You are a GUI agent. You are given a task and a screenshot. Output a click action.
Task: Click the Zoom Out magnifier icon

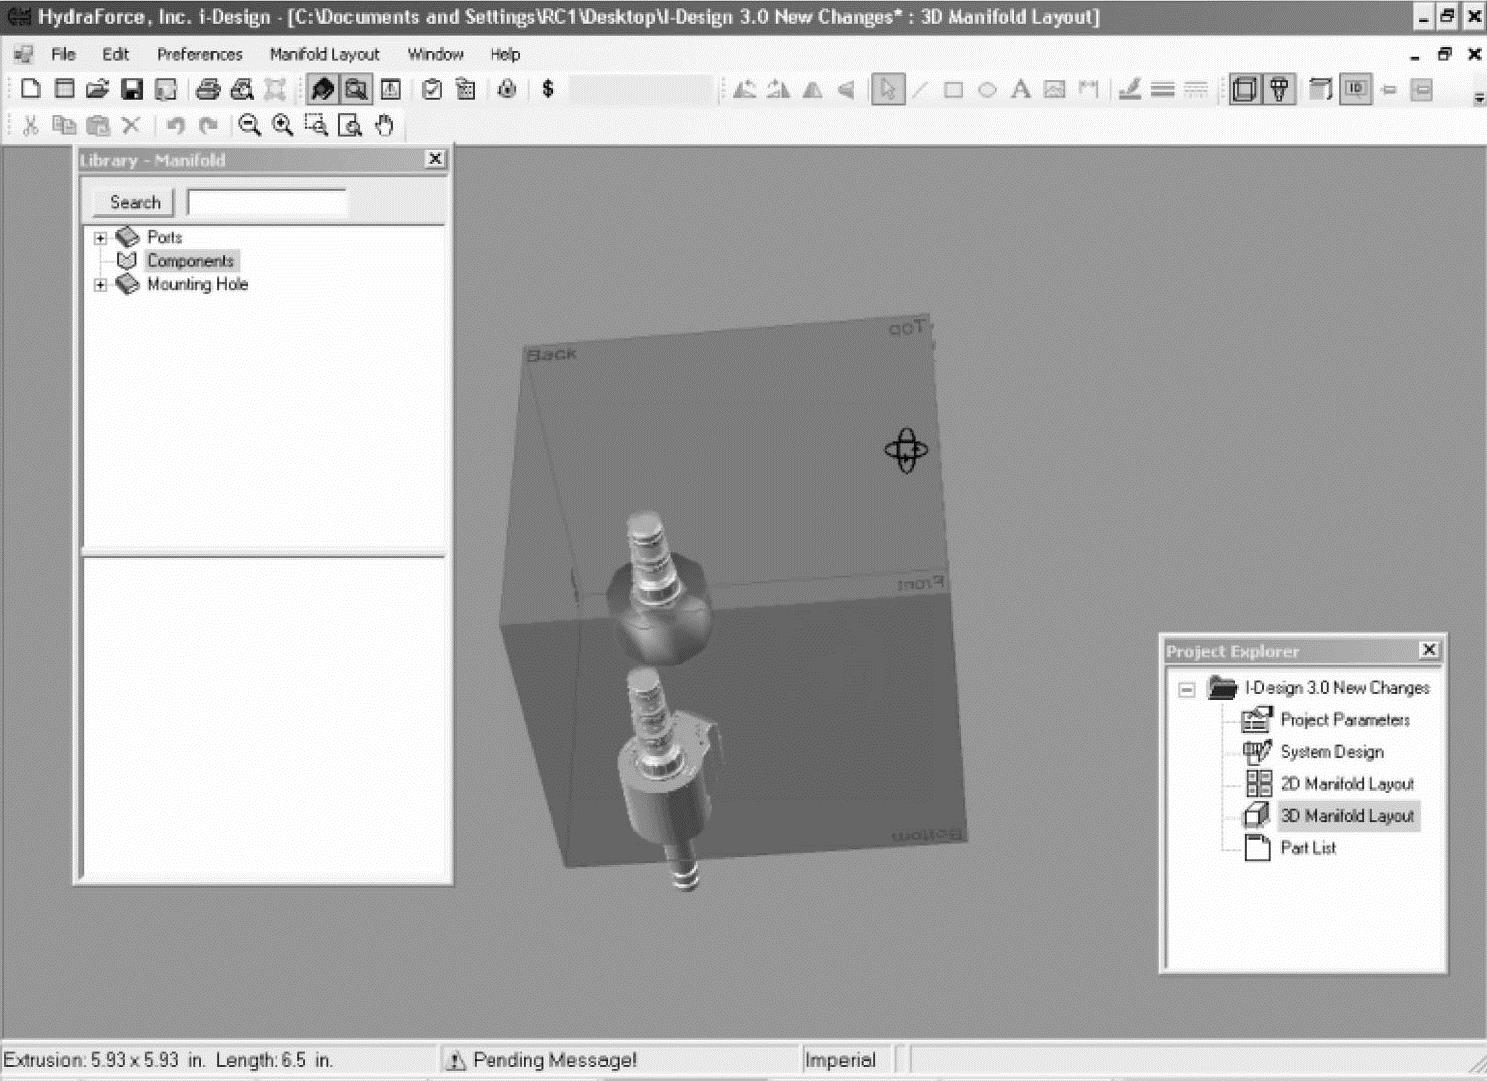249,125
